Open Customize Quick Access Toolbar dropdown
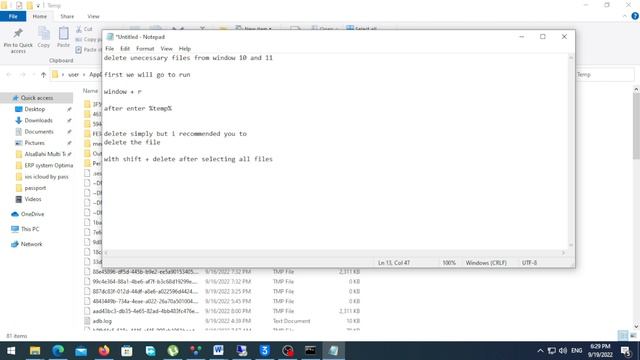This screenshot has width=640, height=360. pyautogui.click(x=38, y=5)
